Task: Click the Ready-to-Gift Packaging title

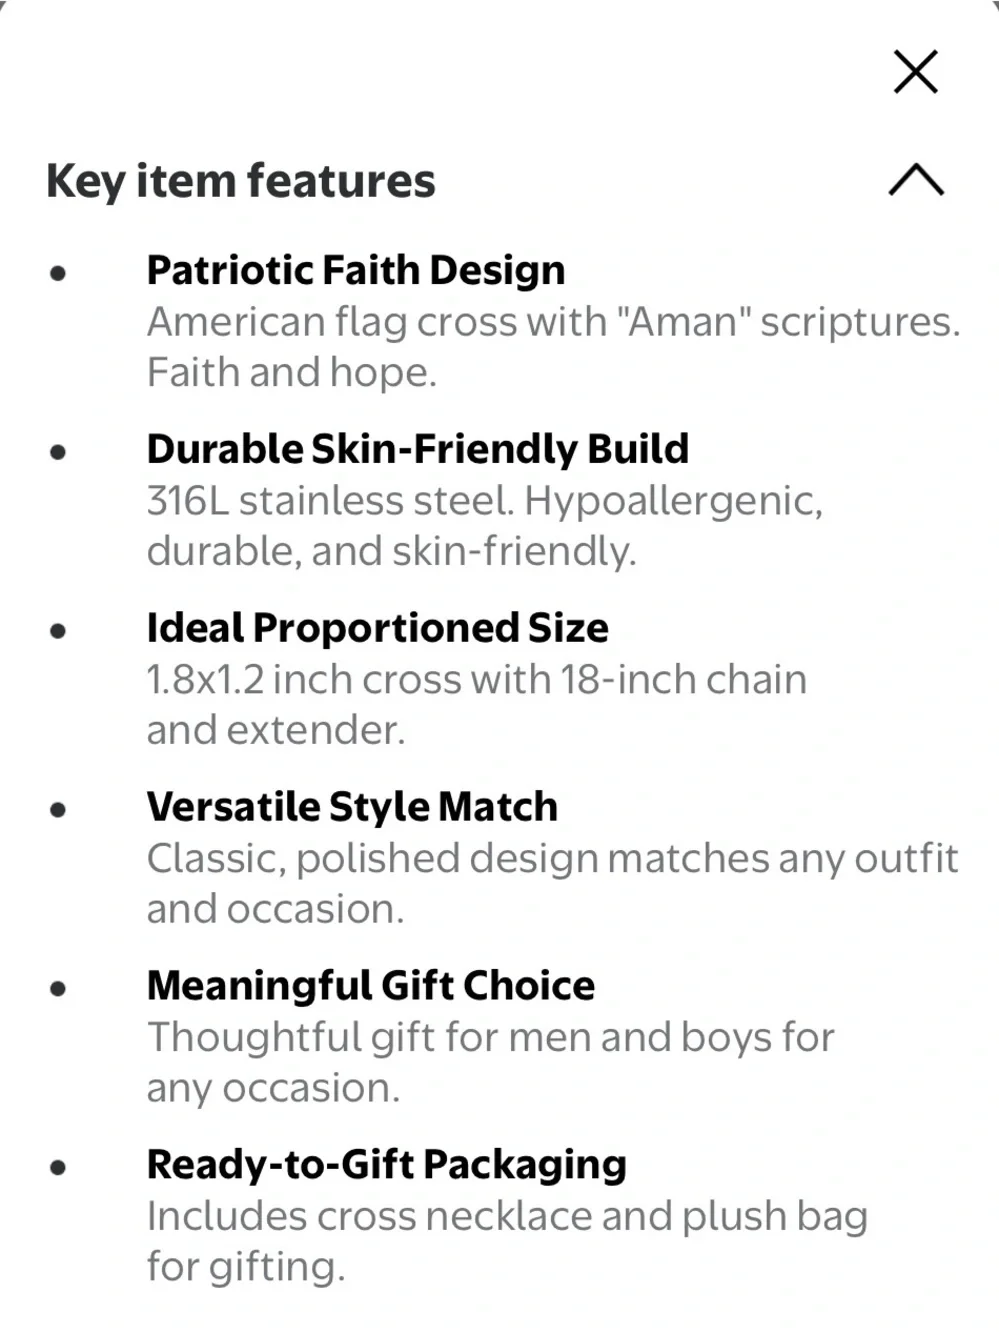Action: click(x=387, y=1165)
